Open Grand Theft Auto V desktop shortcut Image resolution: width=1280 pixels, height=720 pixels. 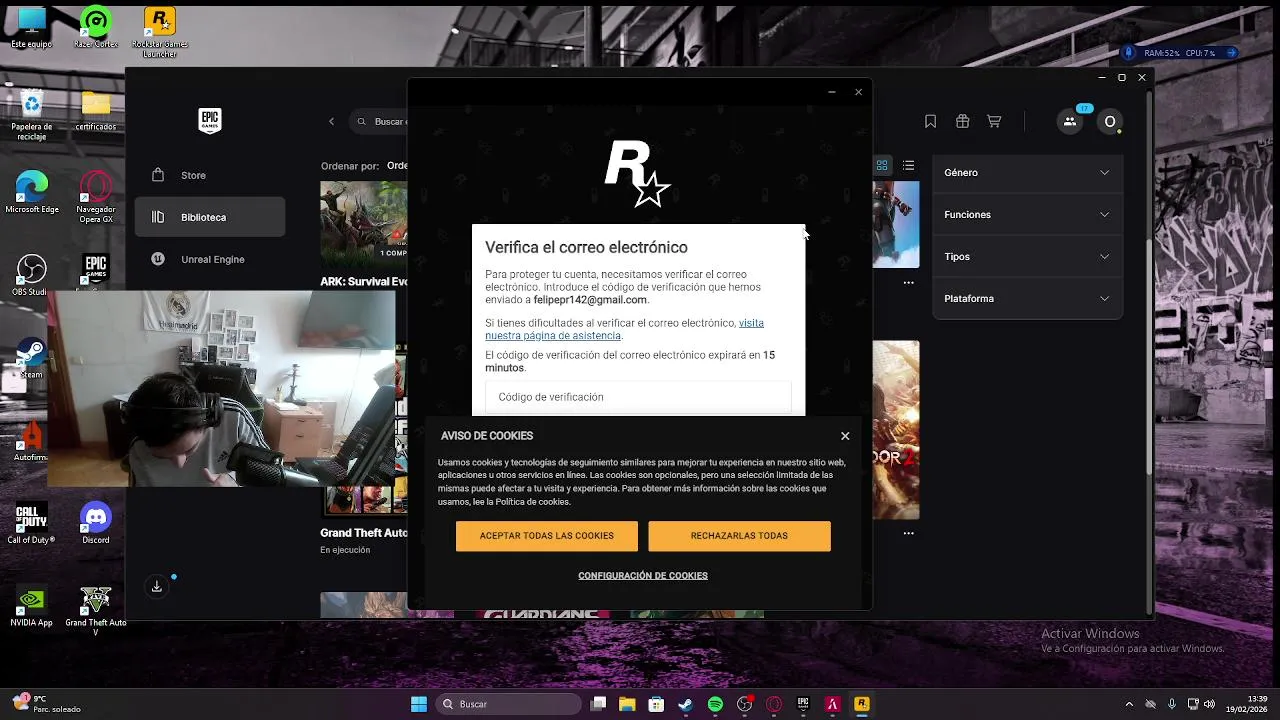[x=96, y=611]
